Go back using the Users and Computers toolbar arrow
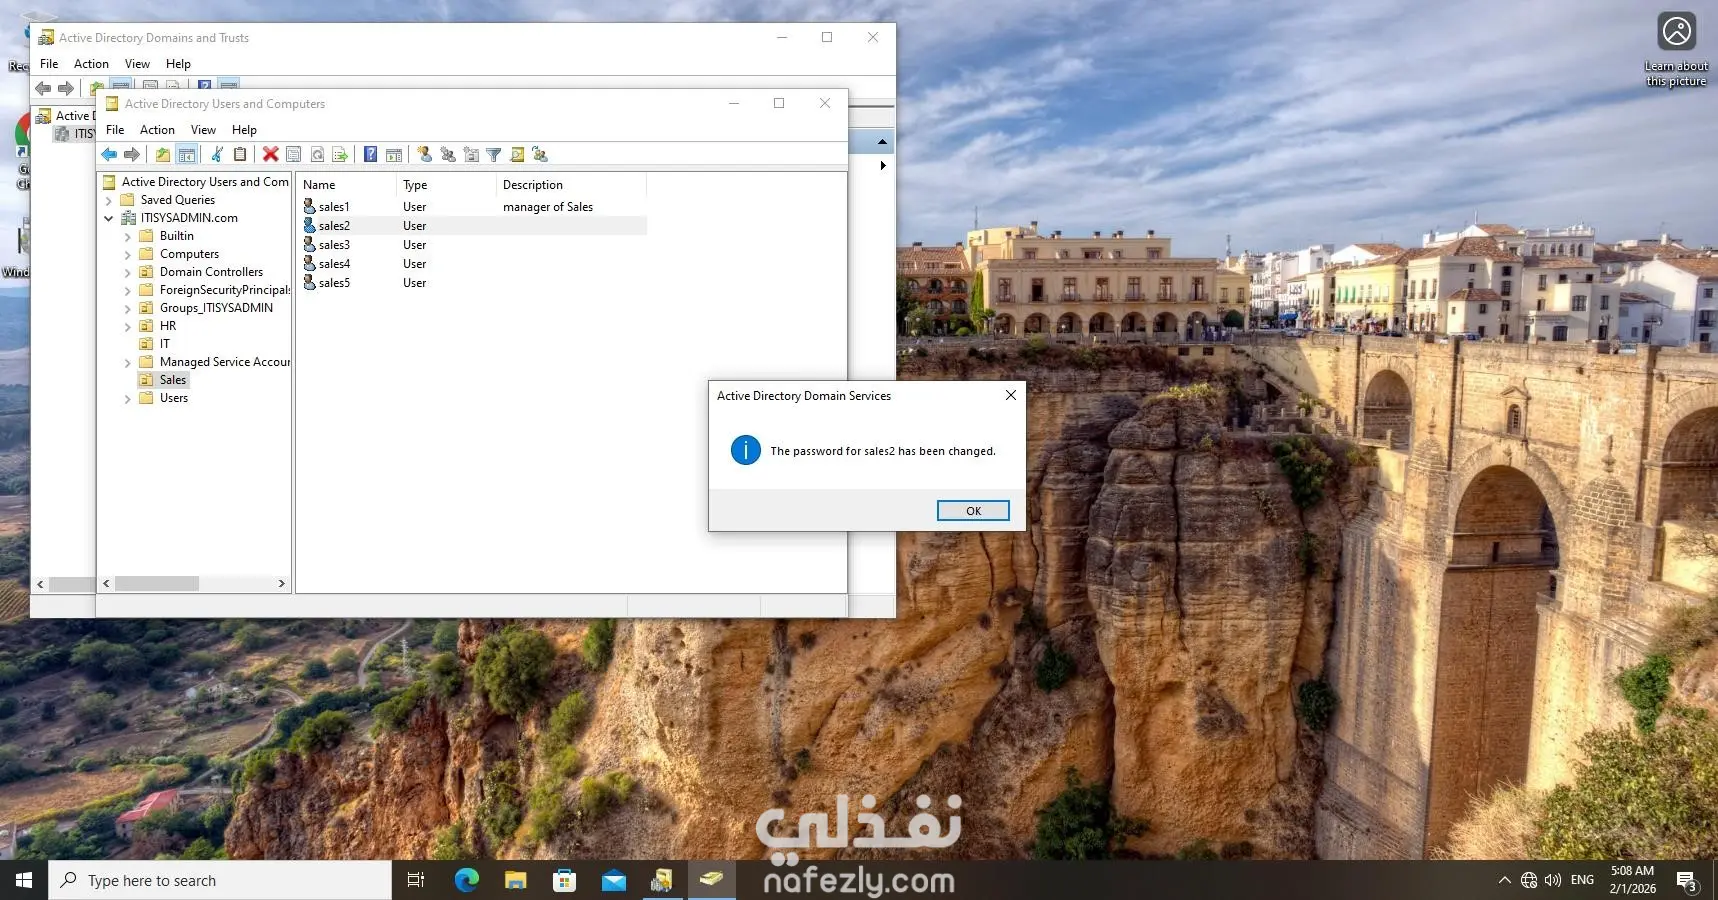Viewport: 1718px width, 900px height. coord(109,154)
